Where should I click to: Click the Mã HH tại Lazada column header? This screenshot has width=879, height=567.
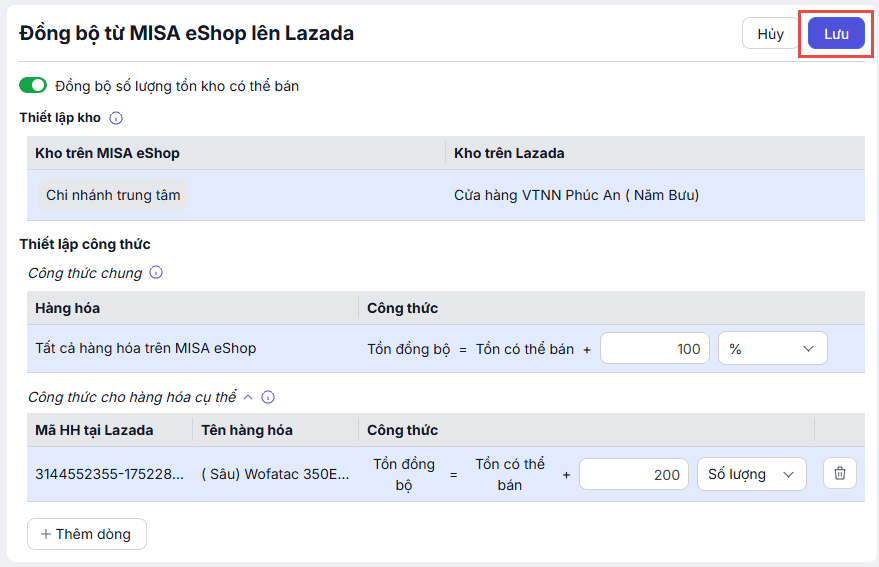point(94,430)
